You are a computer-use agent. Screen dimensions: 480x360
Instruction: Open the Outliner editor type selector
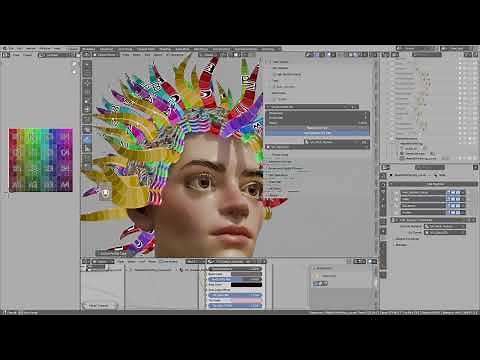click(386, 55)
